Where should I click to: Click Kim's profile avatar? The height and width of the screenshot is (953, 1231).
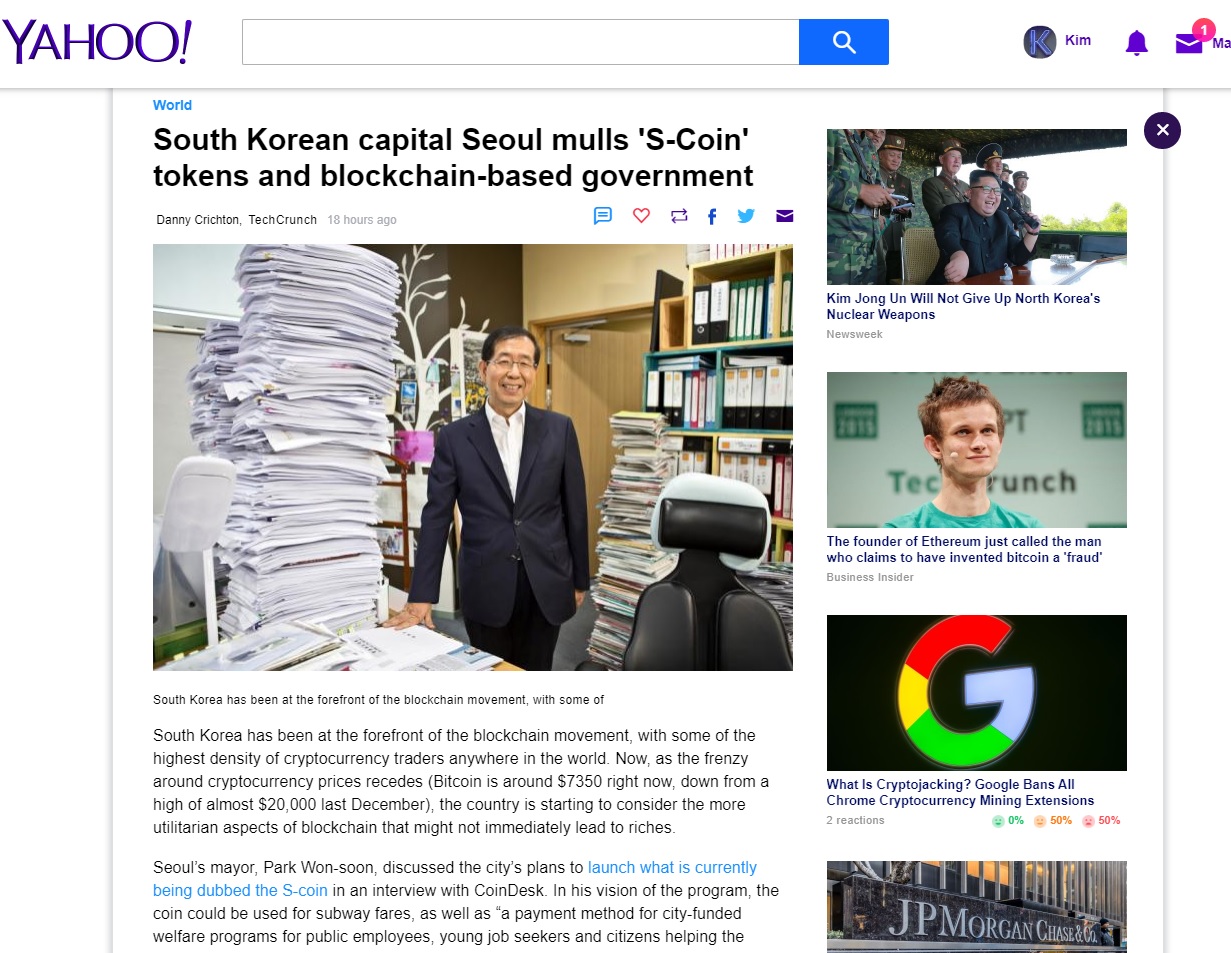[x=1040, y=42]
